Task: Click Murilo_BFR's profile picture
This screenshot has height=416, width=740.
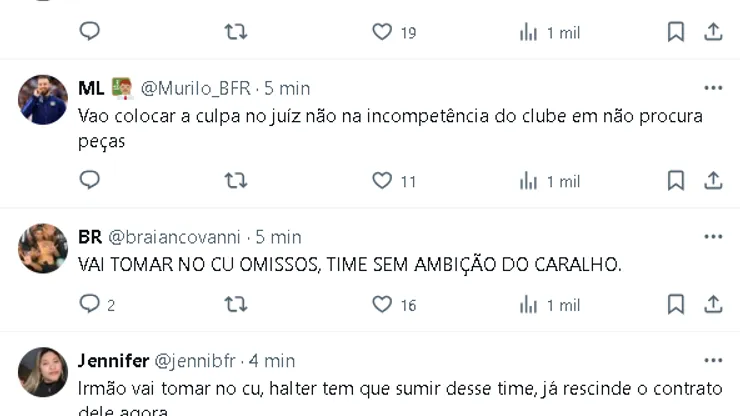Action: pyautogui.click(x=43, y=100)
